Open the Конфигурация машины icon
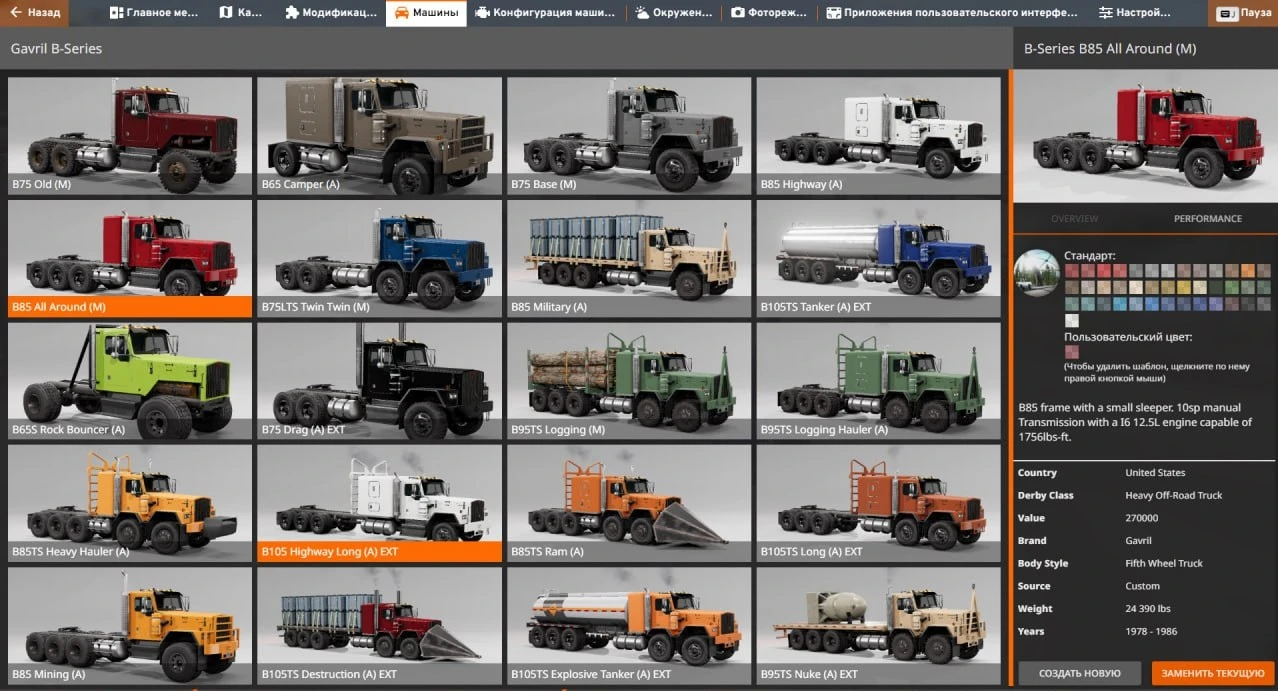Viewport: 1278px width, 691px height. pos(481,13)
